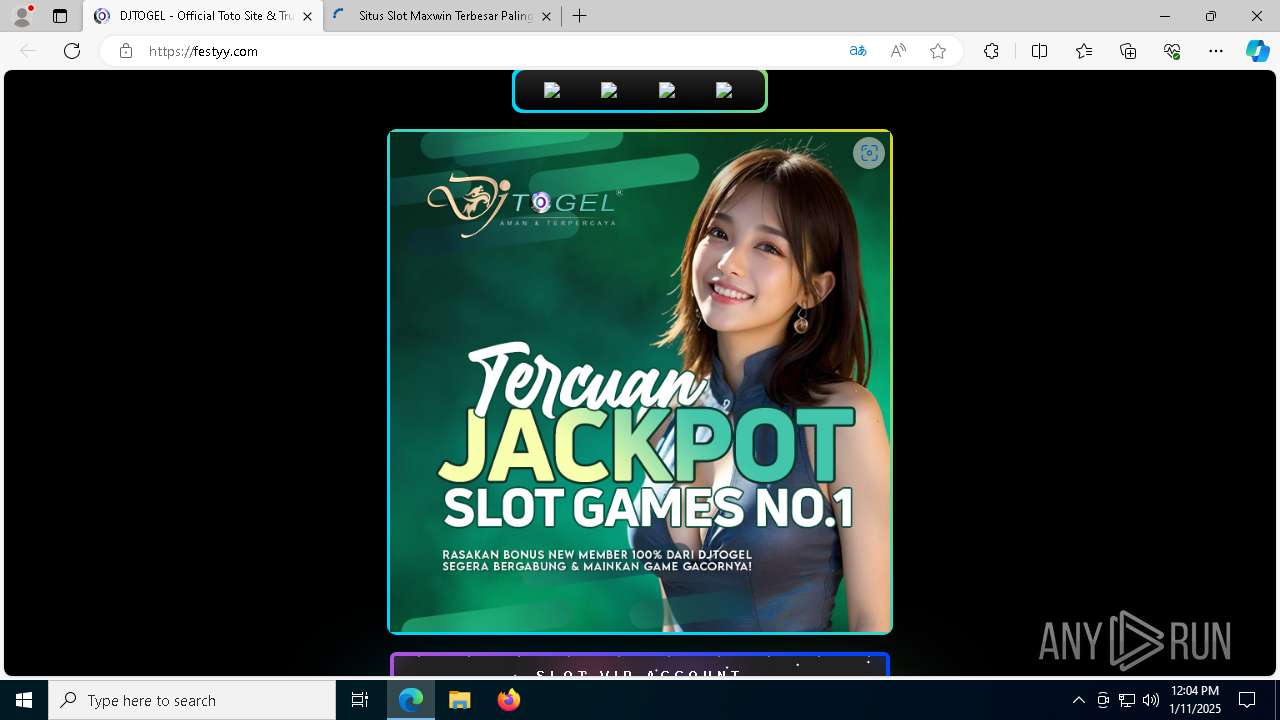1280x720 pixels.
Task: Open the notification center icon
Action: click(1247, 700)
